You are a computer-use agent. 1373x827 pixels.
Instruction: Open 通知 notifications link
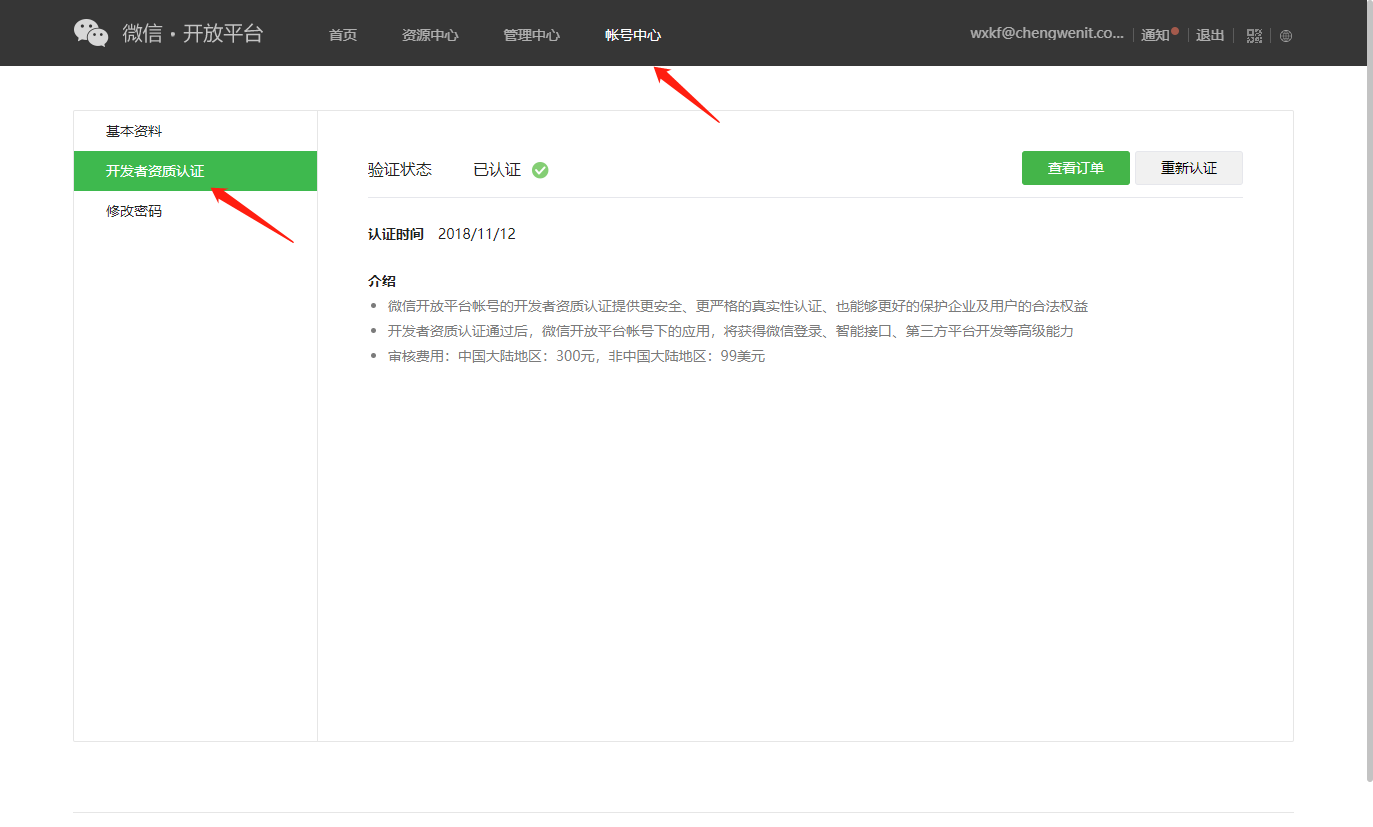point(1155,35)
